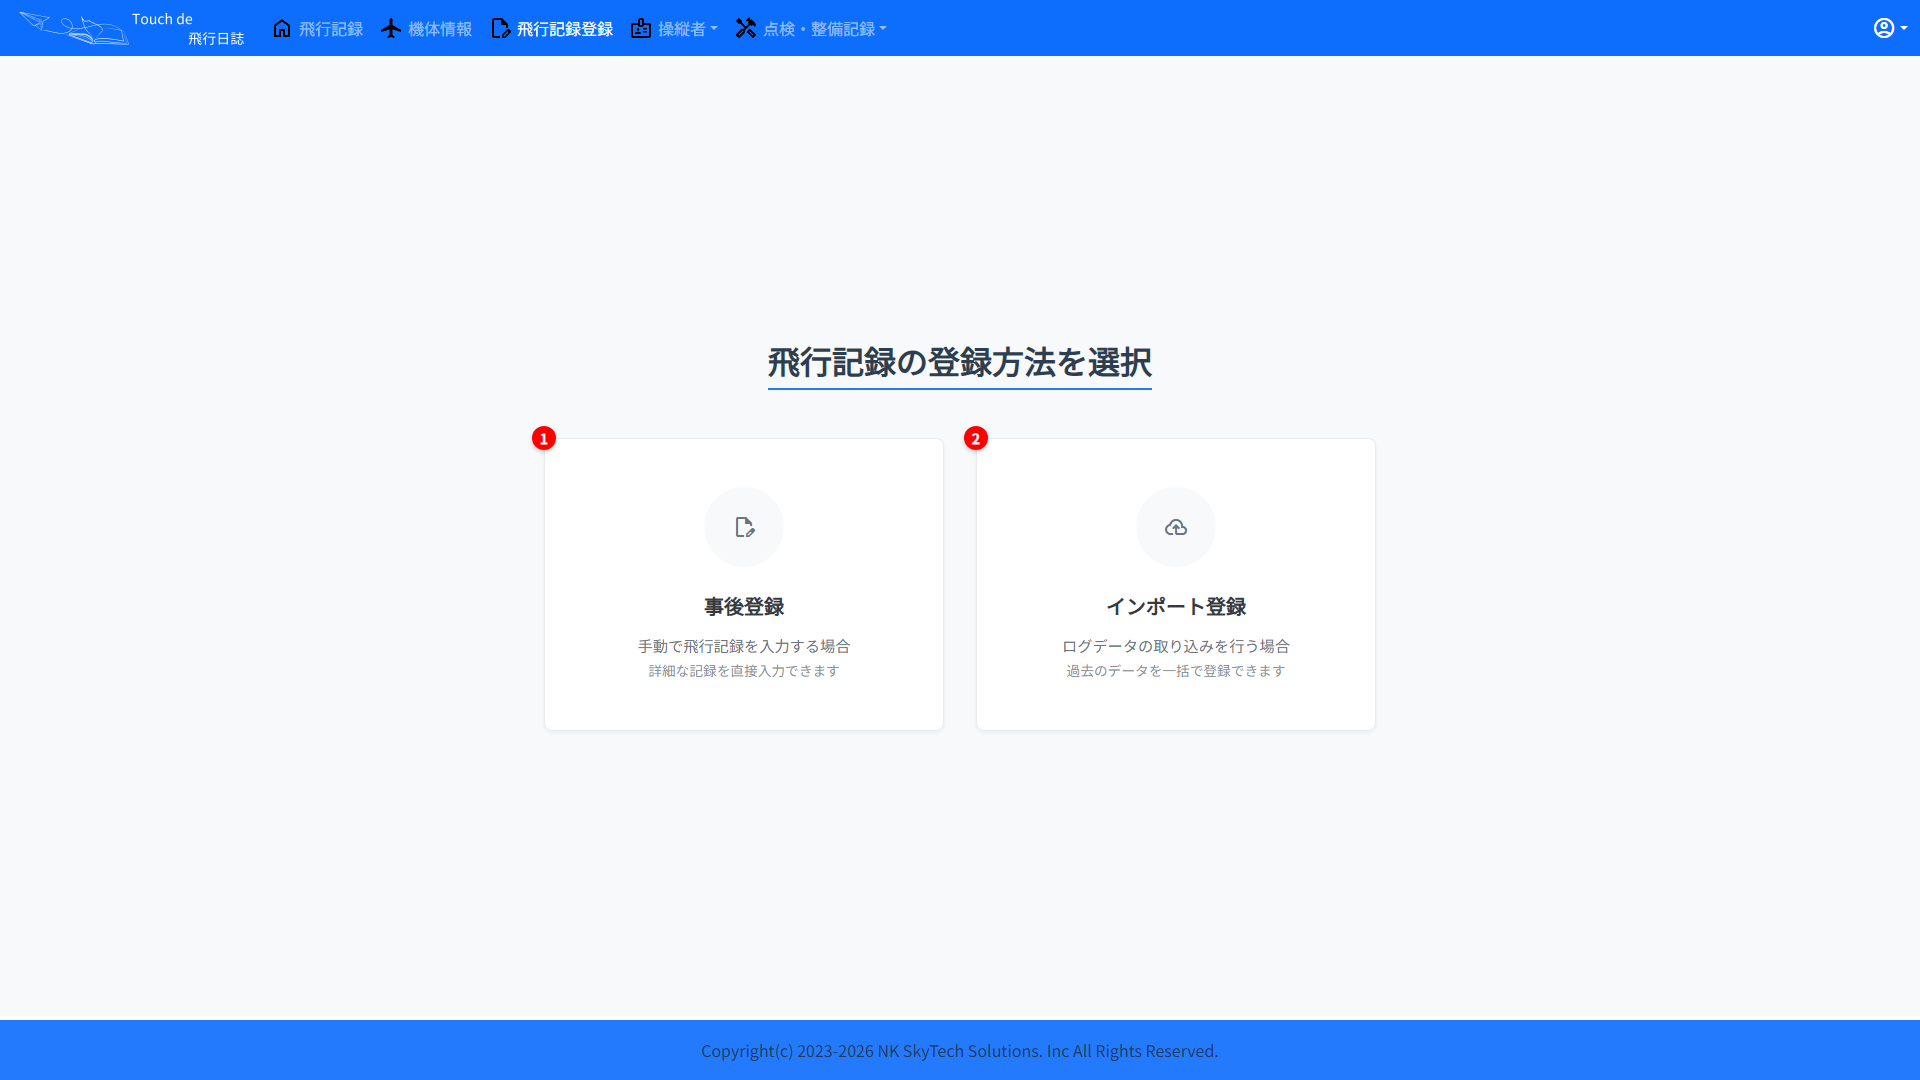
Task: Expand the account menu caret at top right
Action: click(1904, 28)
